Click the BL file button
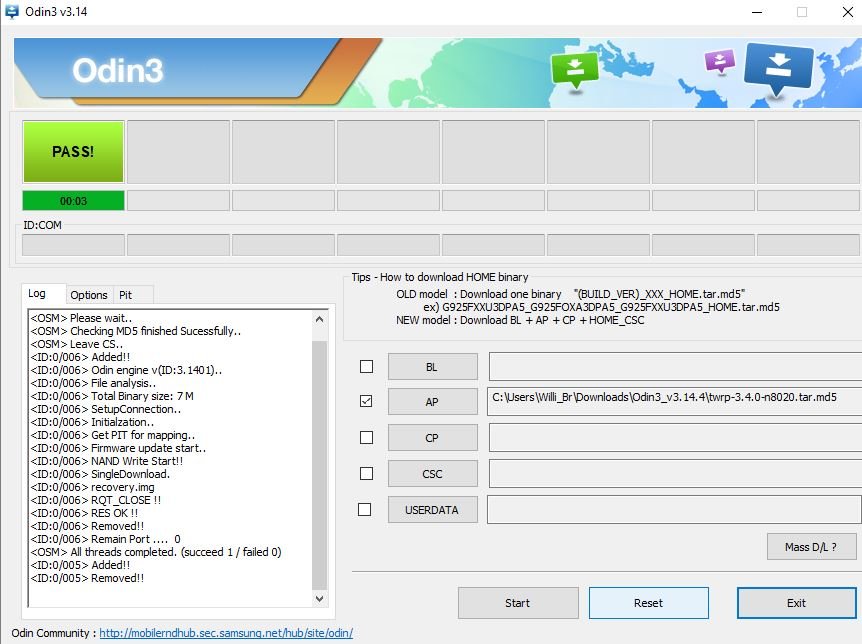The height and width of the screenshot is (644, 862). click(432, 367)
